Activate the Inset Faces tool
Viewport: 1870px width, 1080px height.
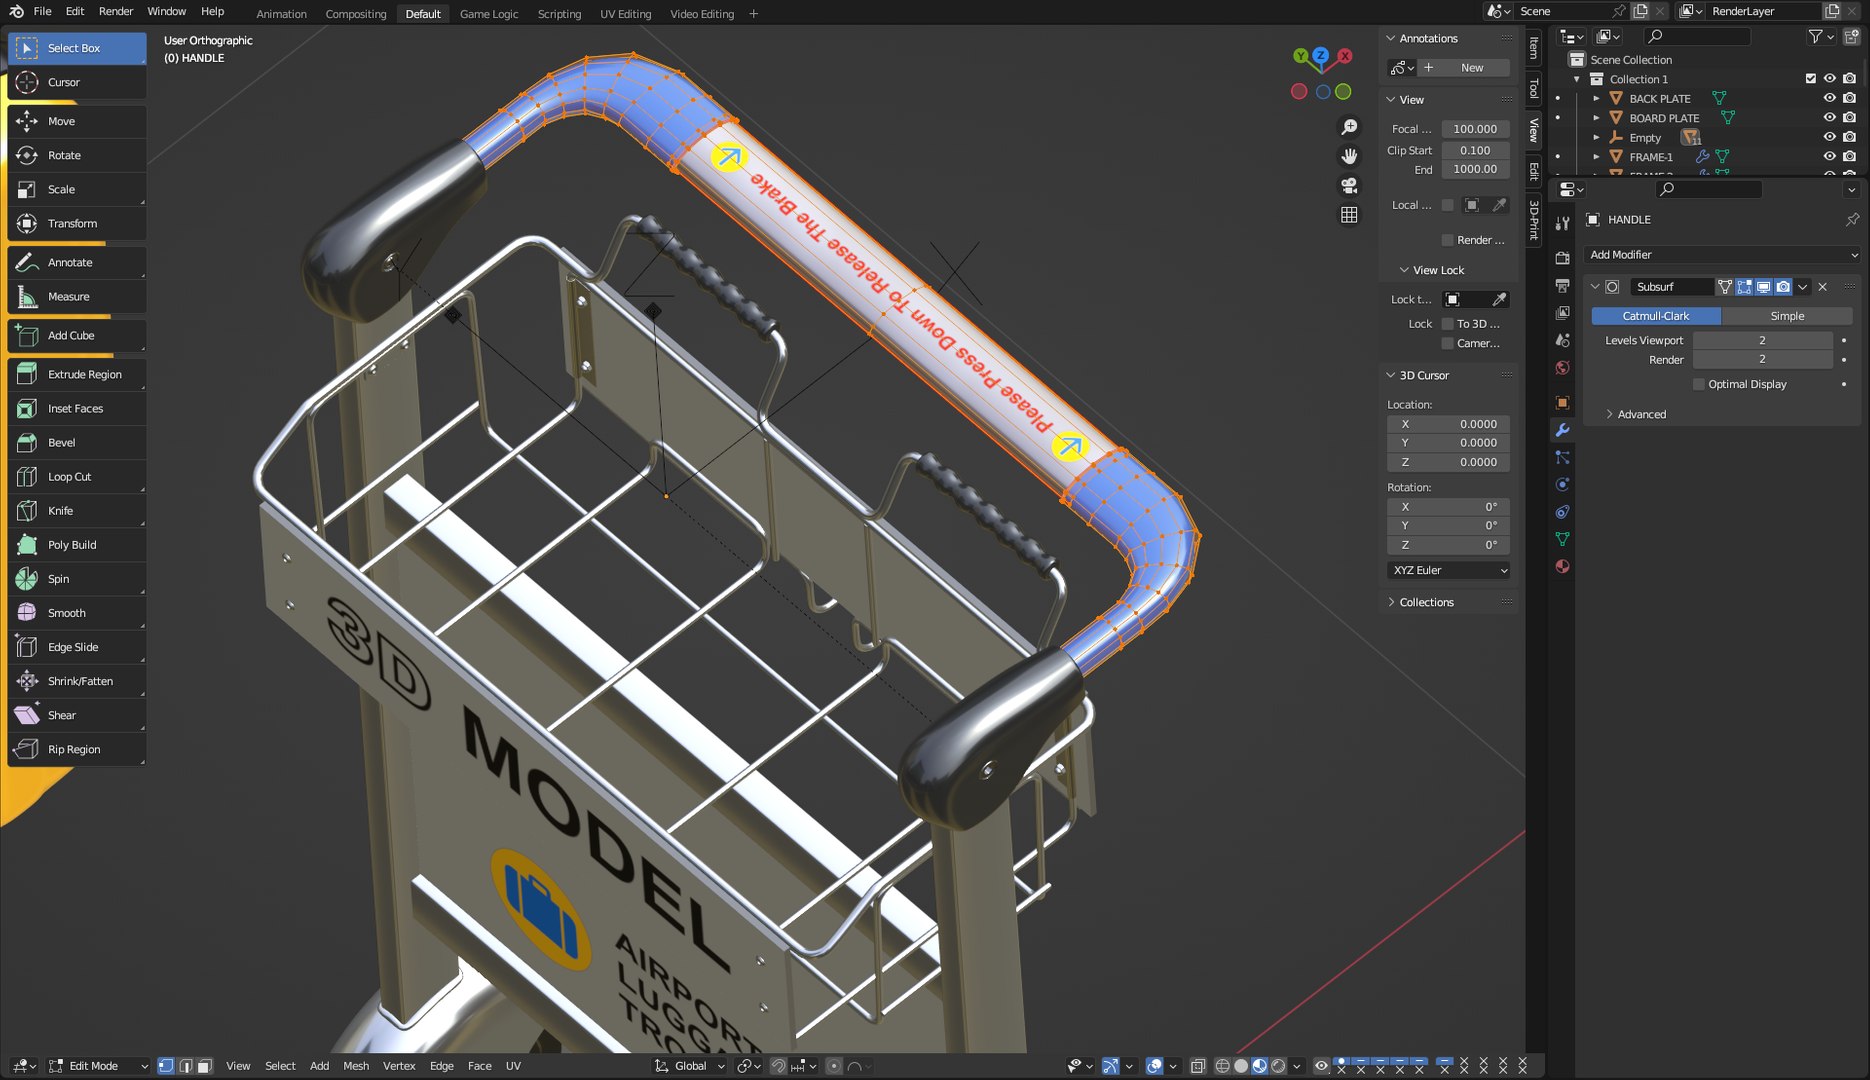77,408
